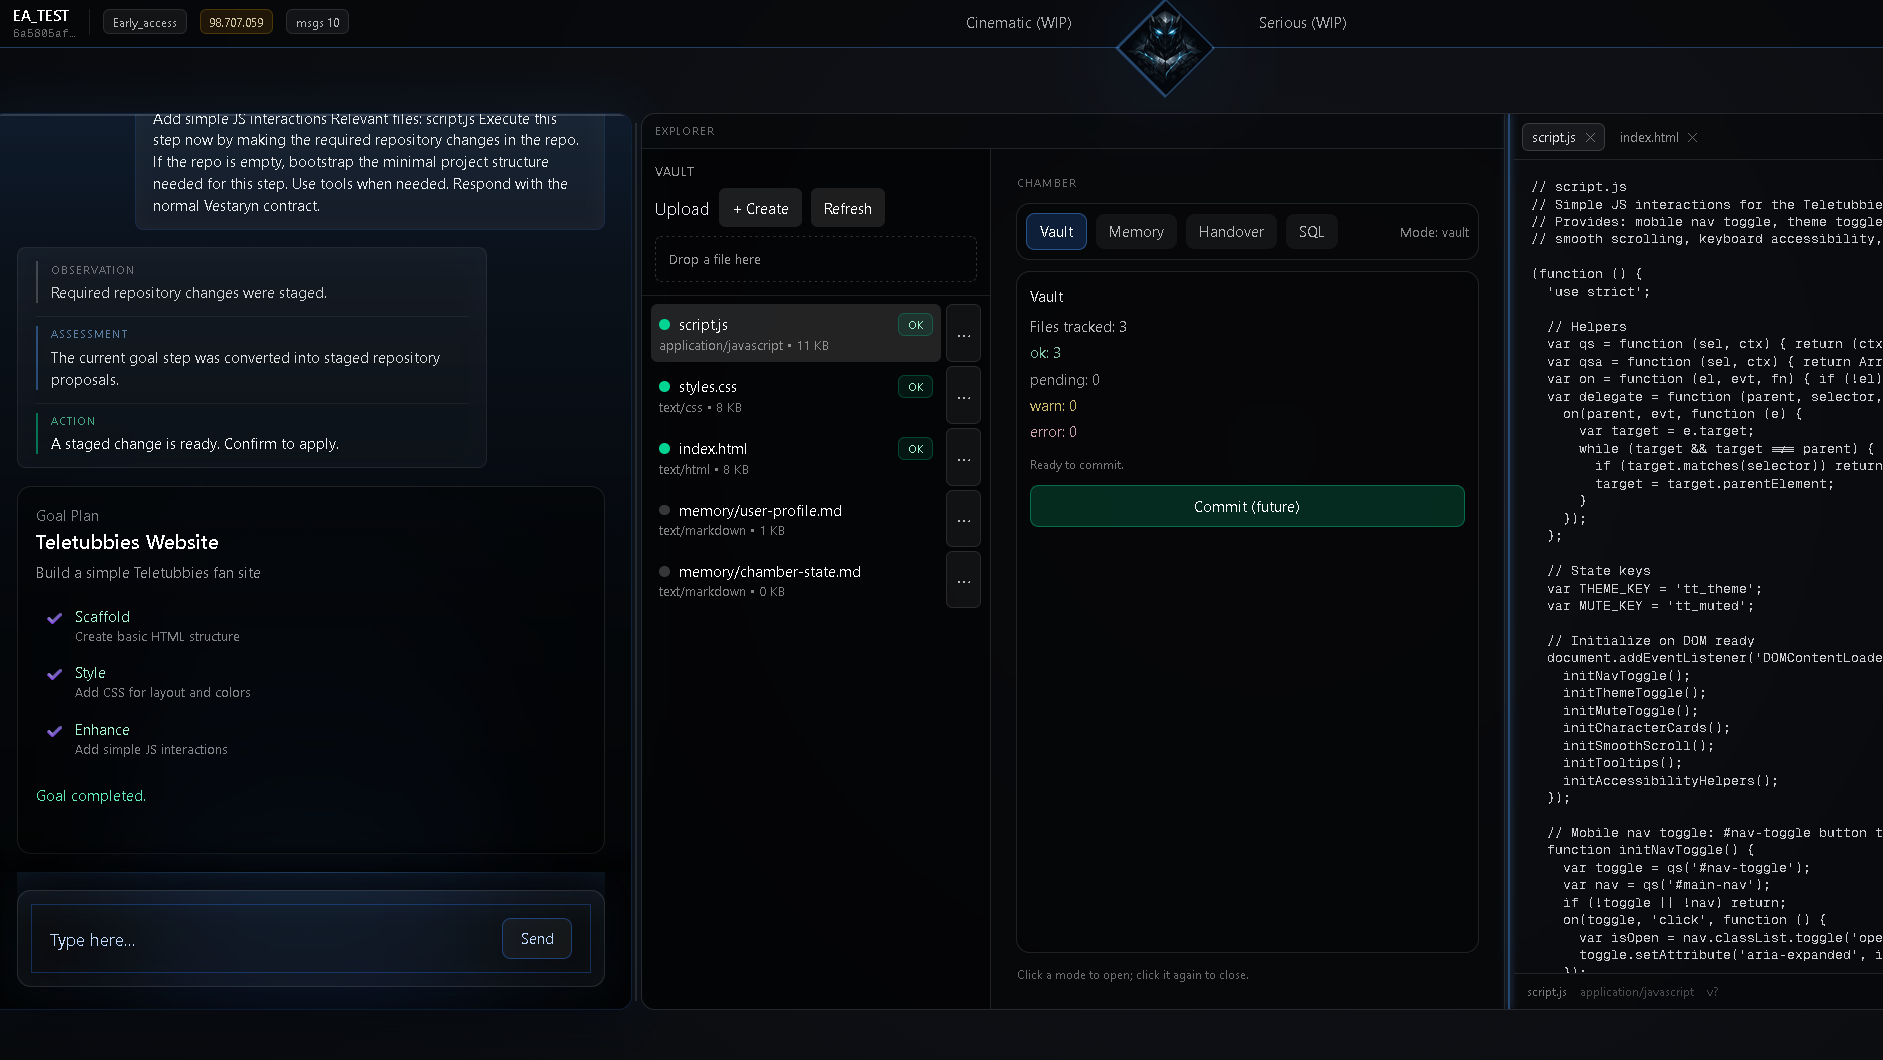This screenshot has width=1883, height=1060.
Task: Click the + Create button
Action: [760, 209]
